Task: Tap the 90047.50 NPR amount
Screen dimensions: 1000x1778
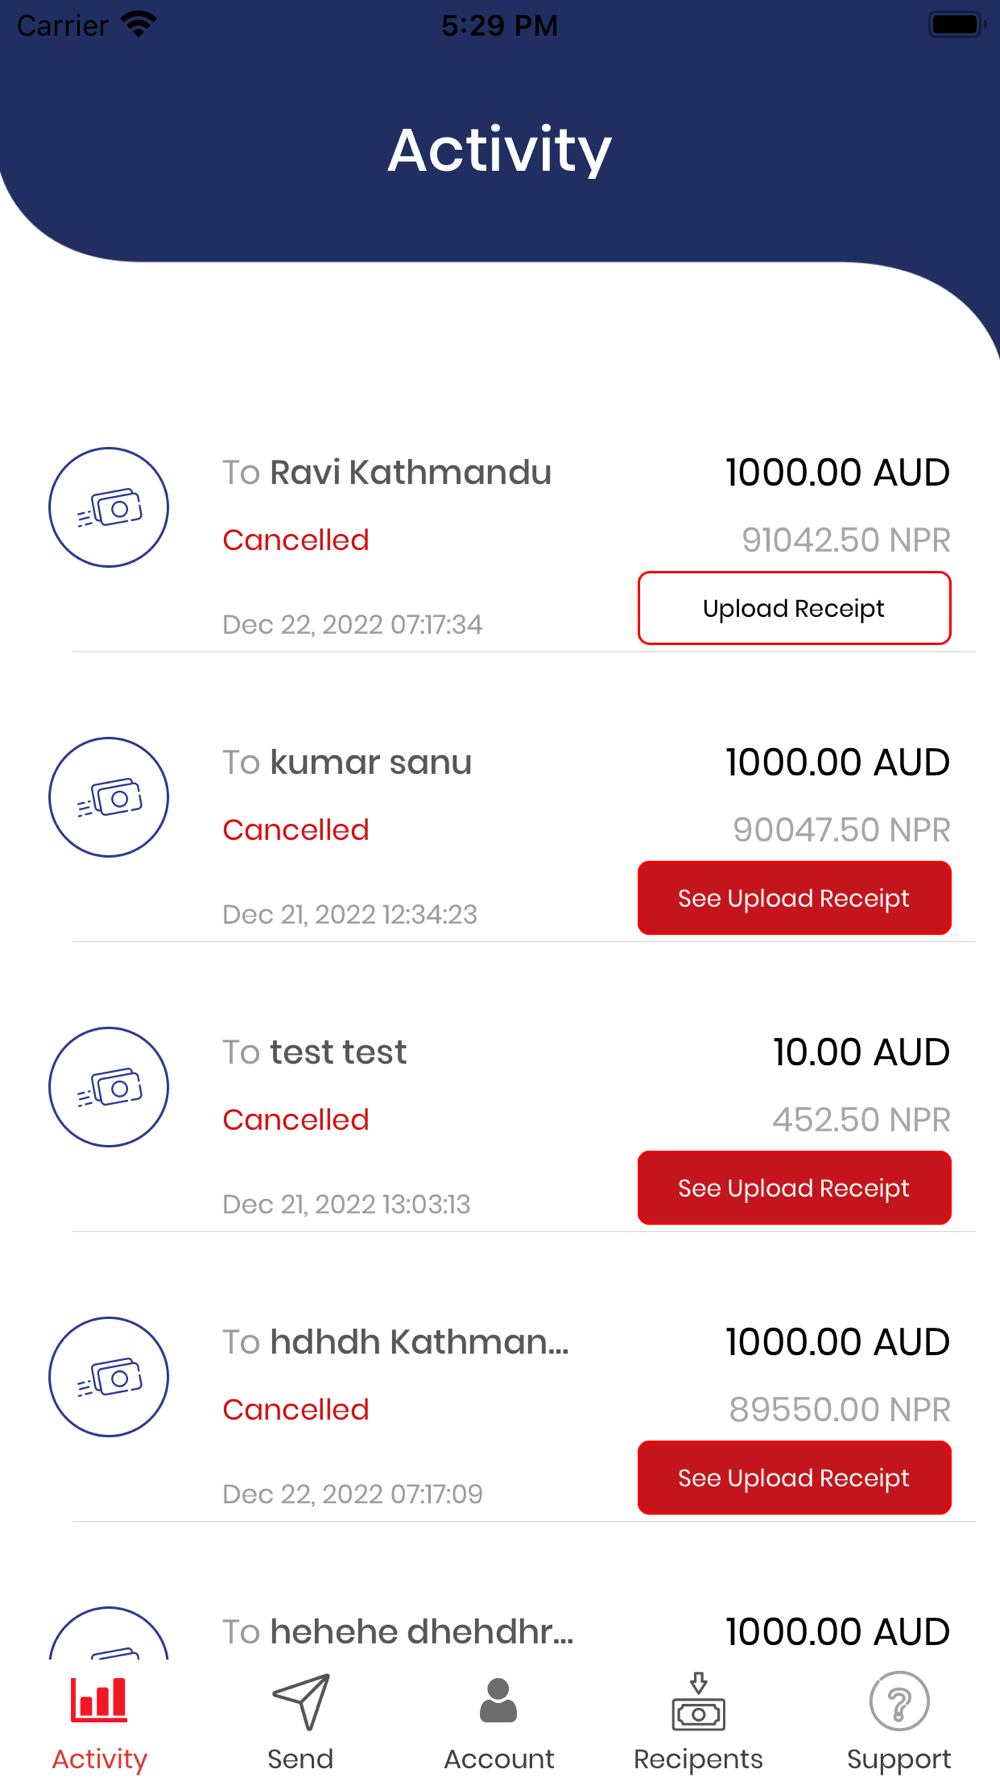Action: point(841,830)
